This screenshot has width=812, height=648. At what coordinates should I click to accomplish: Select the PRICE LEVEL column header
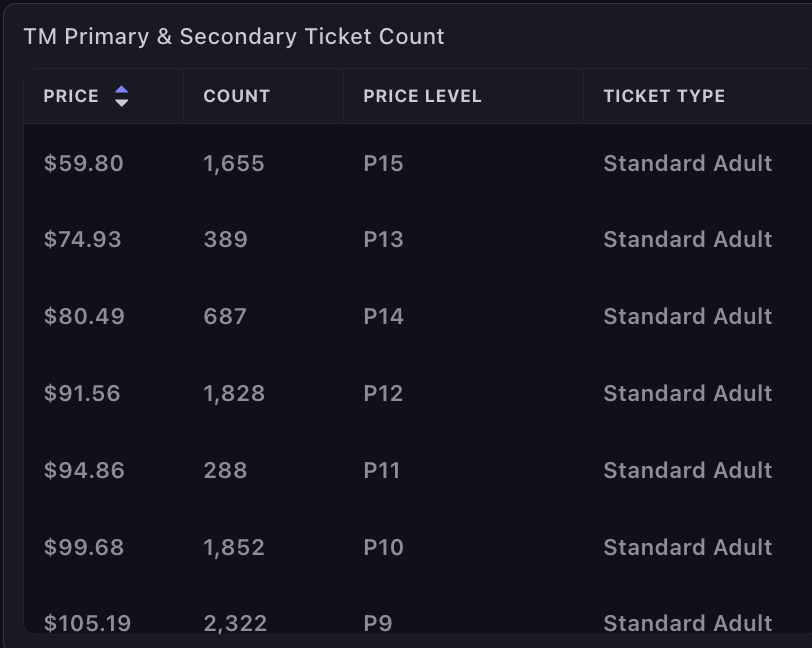pos(422,96)
